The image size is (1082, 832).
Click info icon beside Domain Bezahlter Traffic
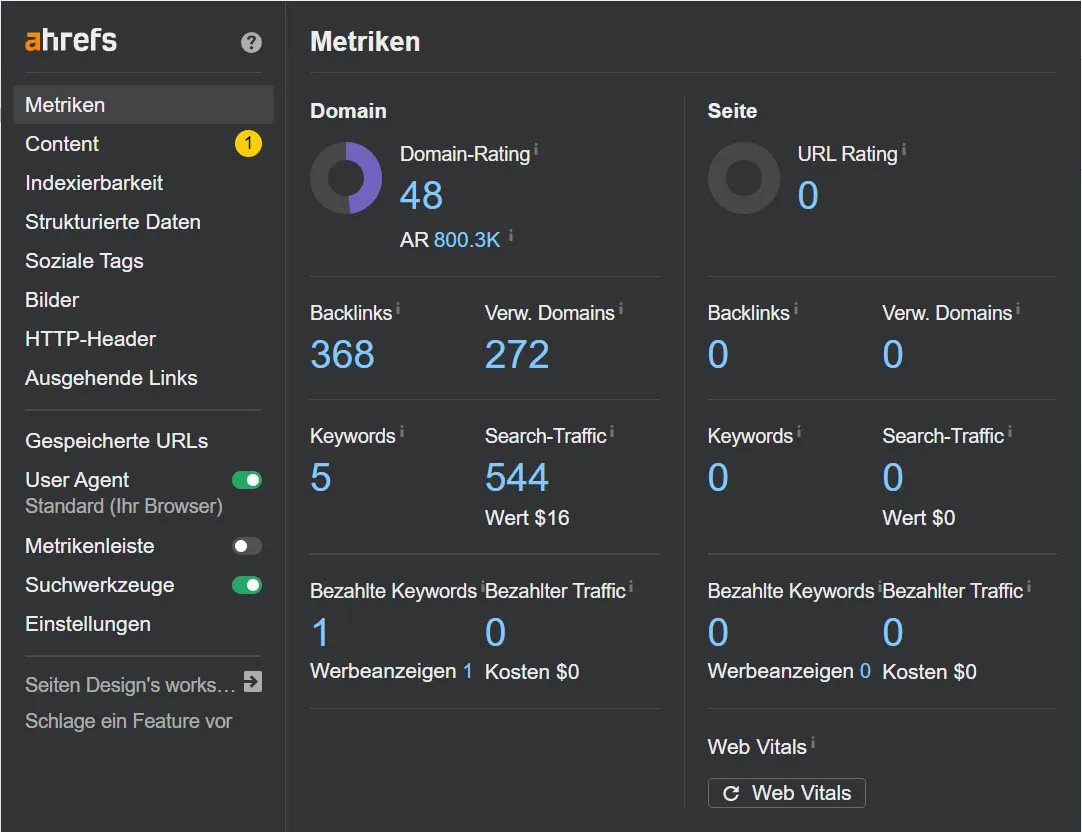[x=631, y=587]
